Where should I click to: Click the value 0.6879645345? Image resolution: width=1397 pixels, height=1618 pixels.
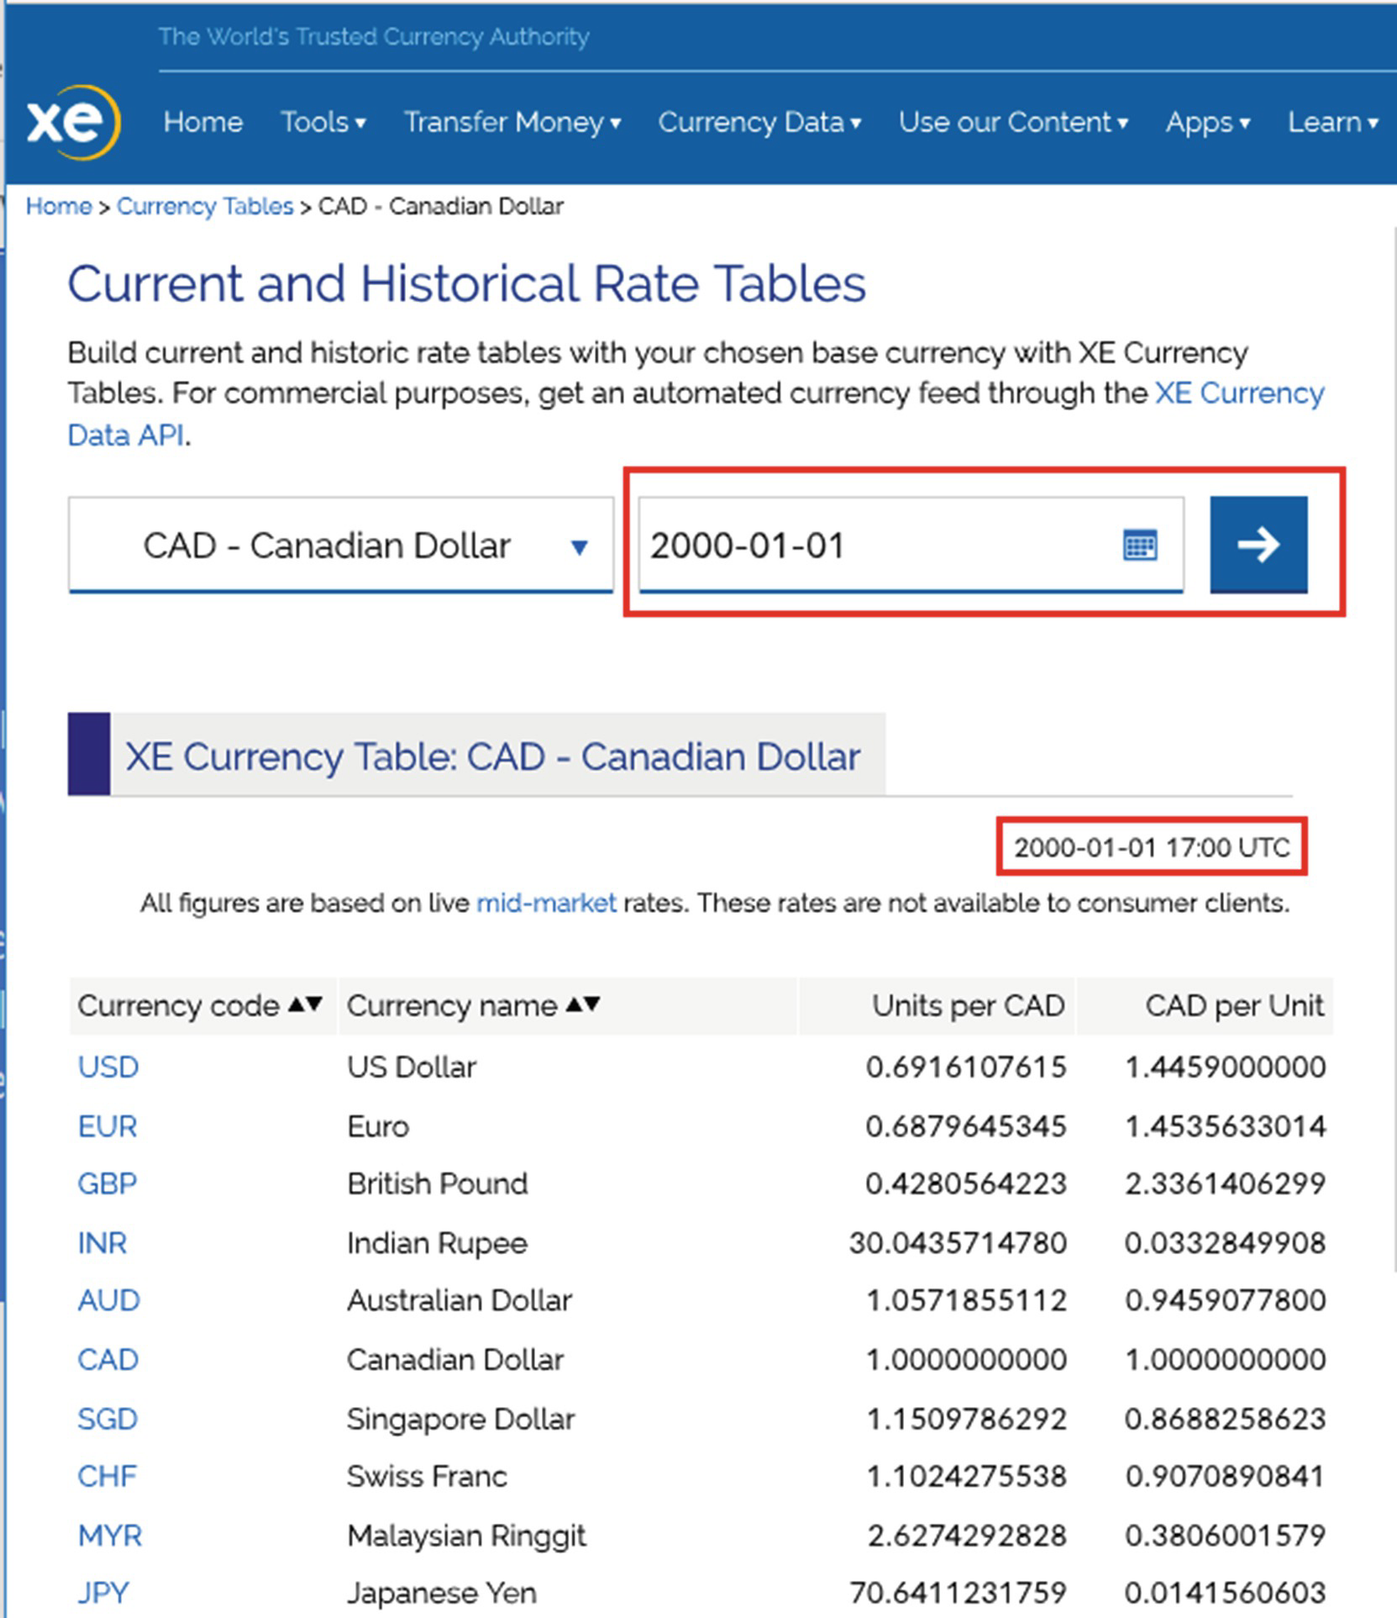(966, 1126)
